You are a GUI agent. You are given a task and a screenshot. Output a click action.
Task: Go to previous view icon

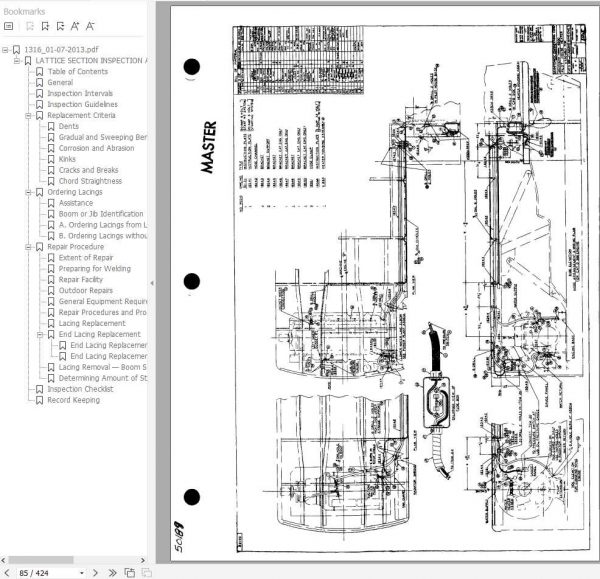coord(130,572)
